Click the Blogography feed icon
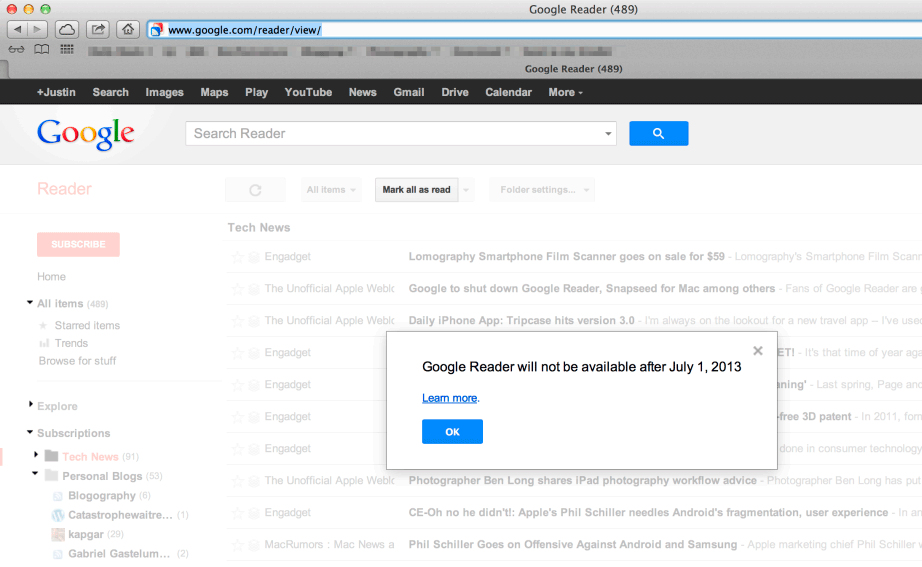The width and height of the screenshot is (922, 567). [x=58, y=496]
